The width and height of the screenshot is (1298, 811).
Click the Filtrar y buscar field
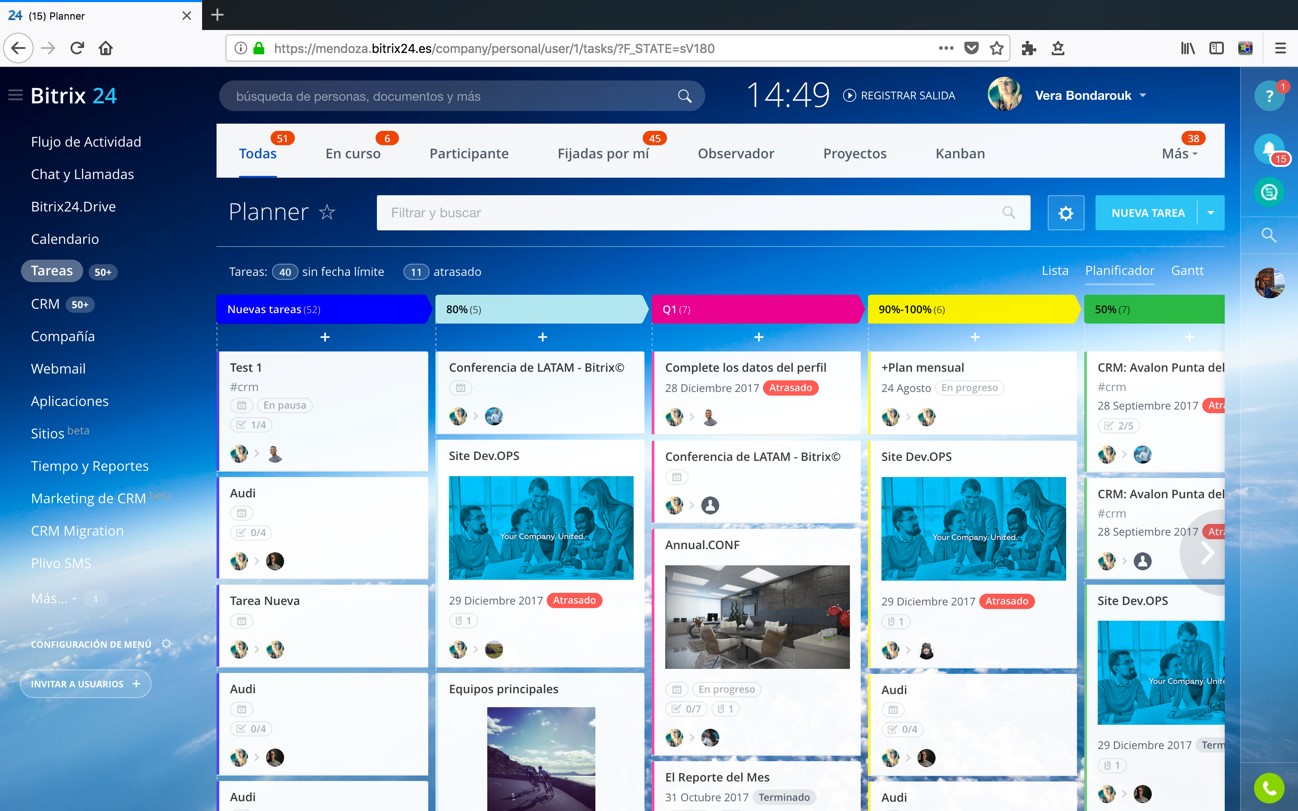(703, 213)
